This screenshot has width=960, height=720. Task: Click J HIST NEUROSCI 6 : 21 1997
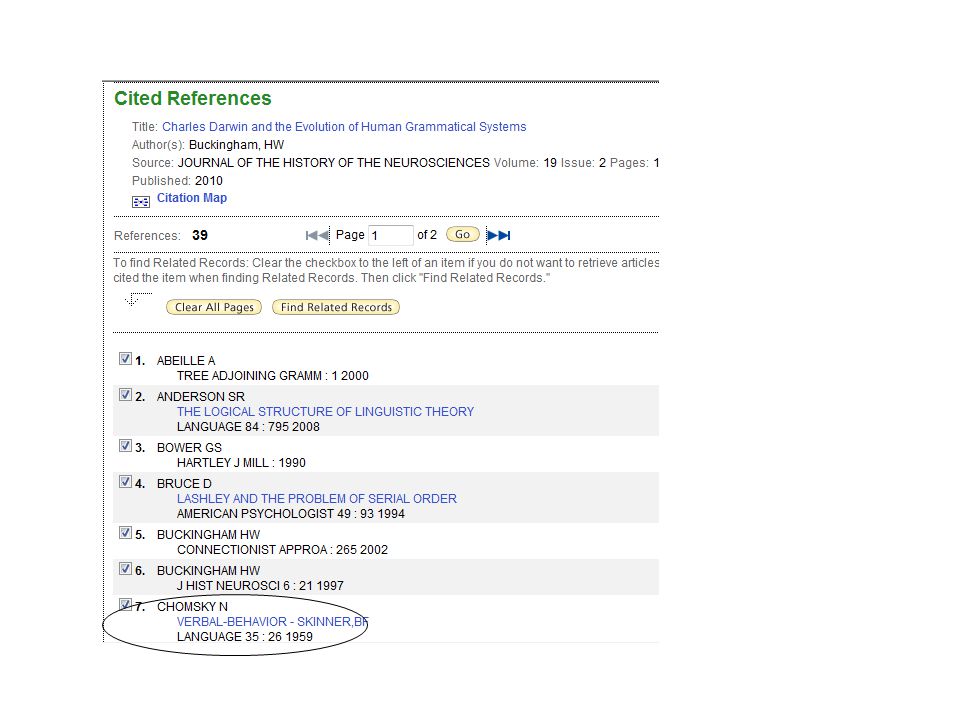point(260,586)
